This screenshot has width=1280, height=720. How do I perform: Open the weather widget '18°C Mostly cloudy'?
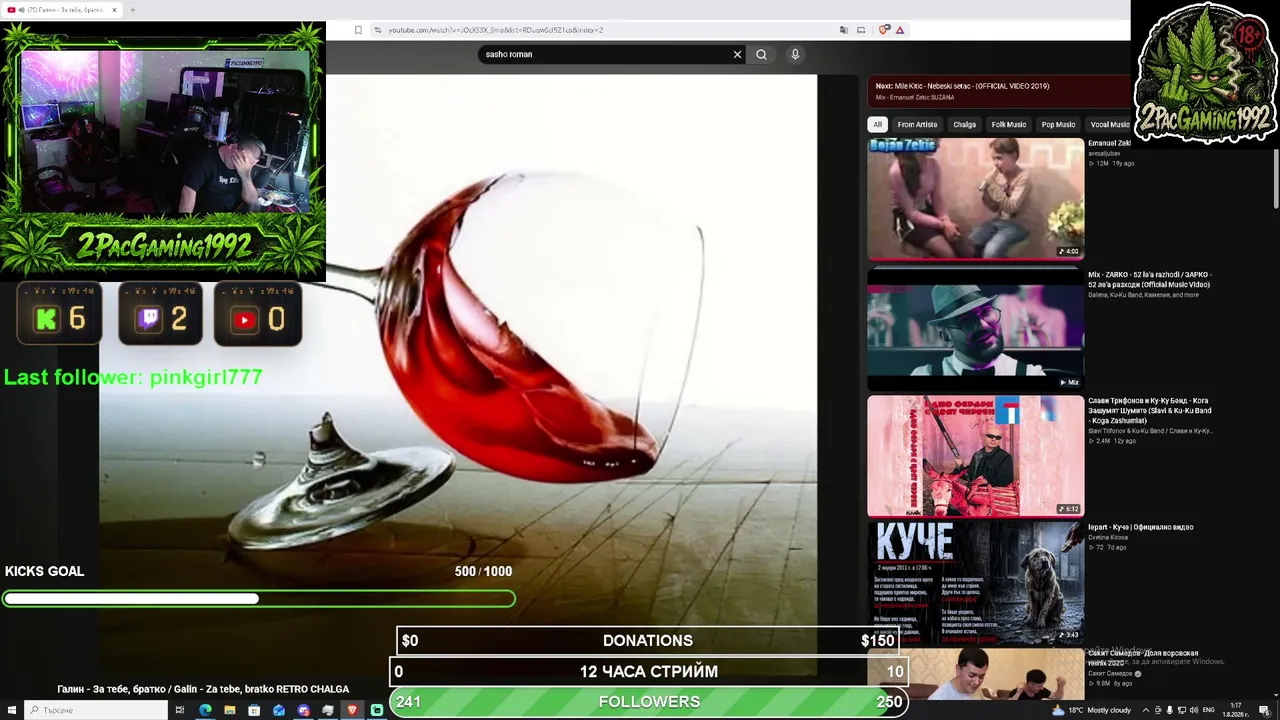1094,710
